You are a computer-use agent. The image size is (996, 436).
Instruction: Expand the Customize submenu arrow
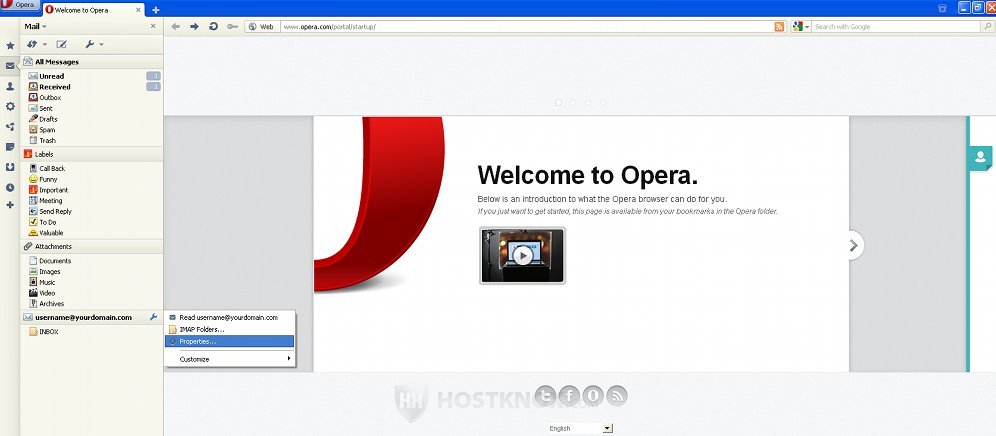289,359
